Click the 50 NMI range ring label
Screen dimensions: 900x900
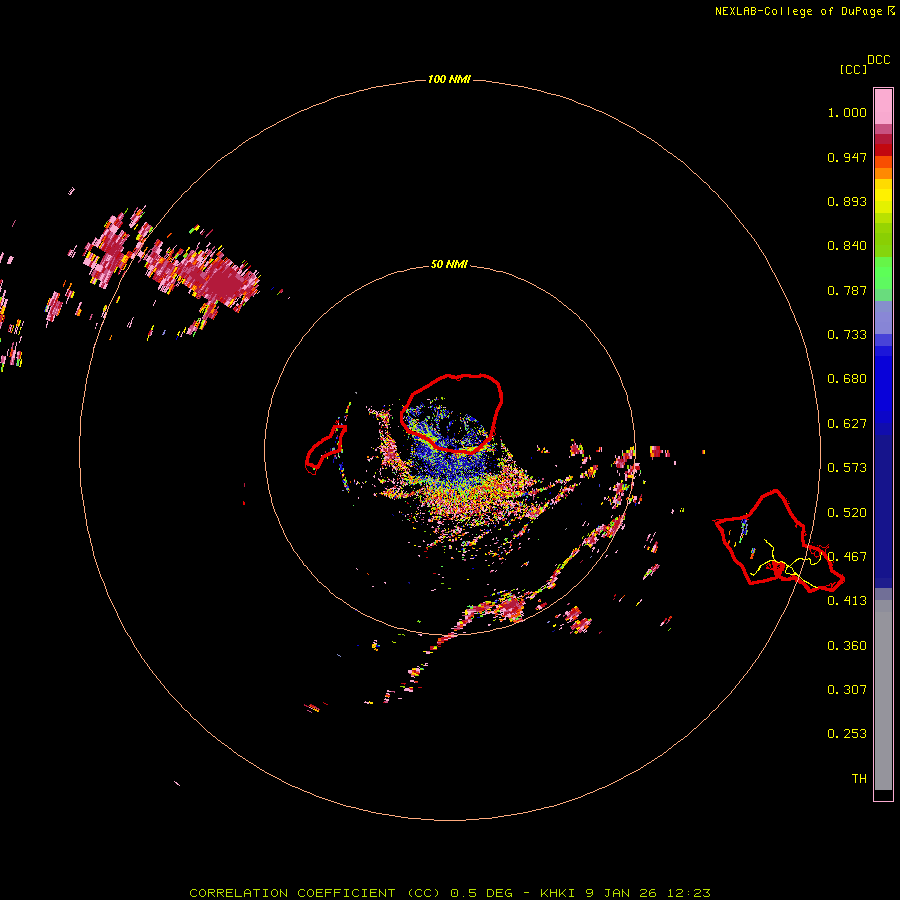click(x=449, y=264)
